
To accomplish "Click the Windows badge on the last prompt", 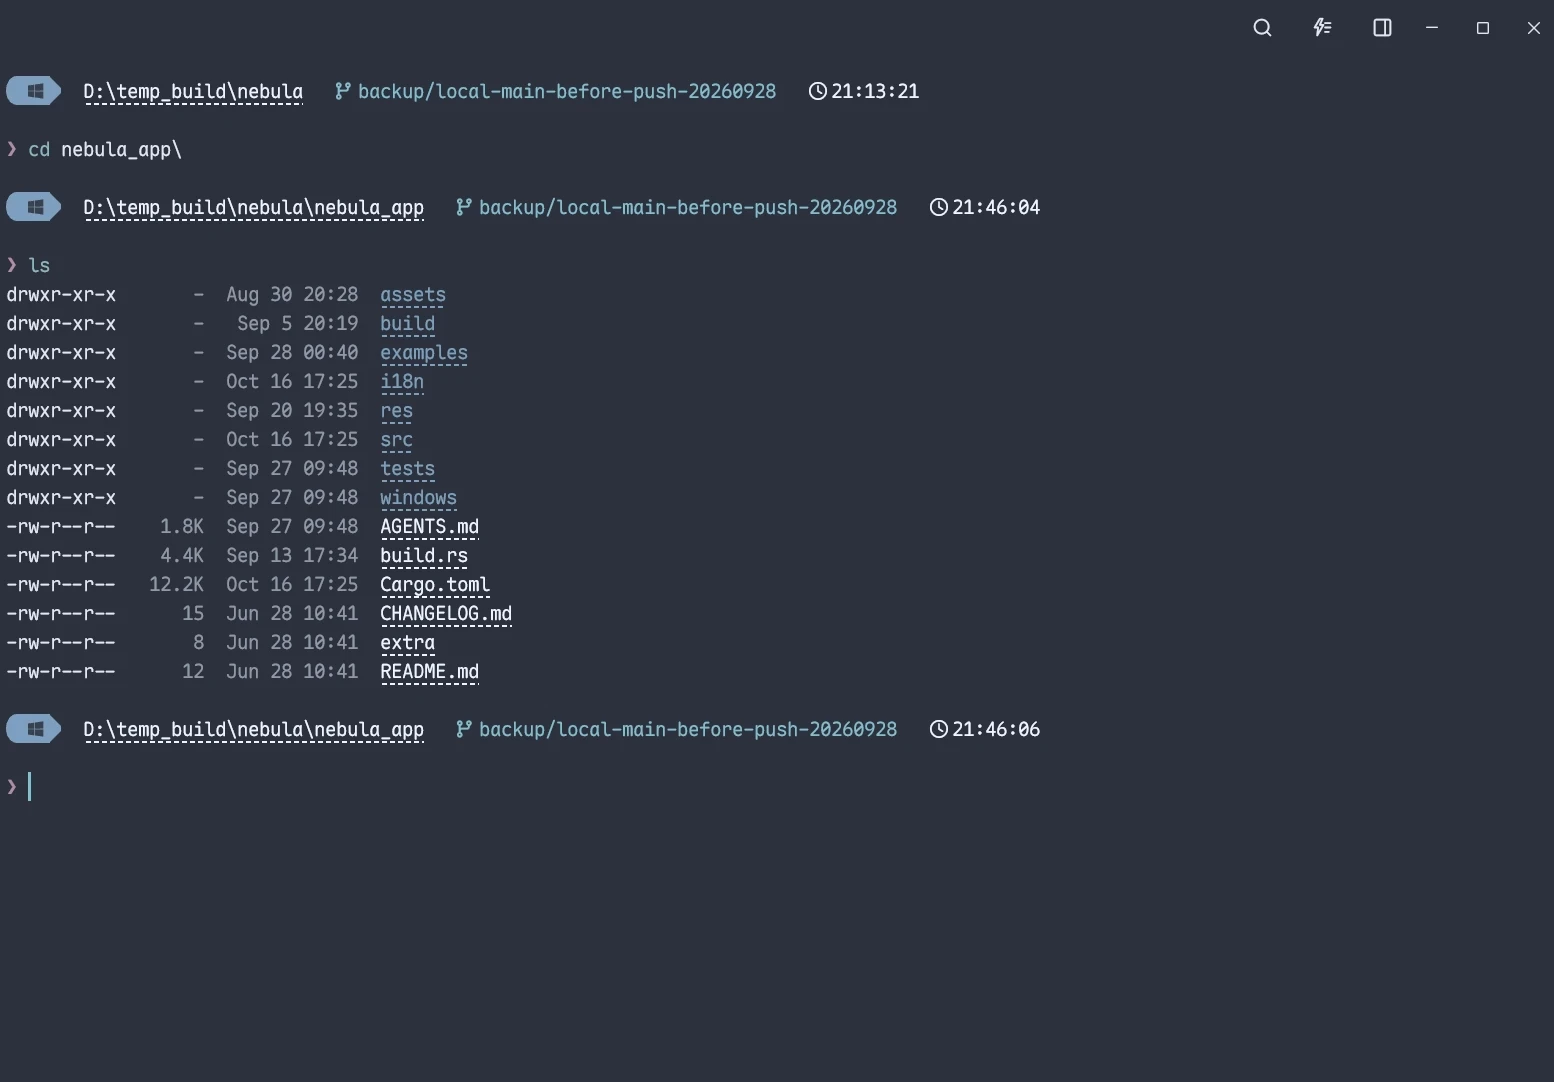I will tap(33, 729).
